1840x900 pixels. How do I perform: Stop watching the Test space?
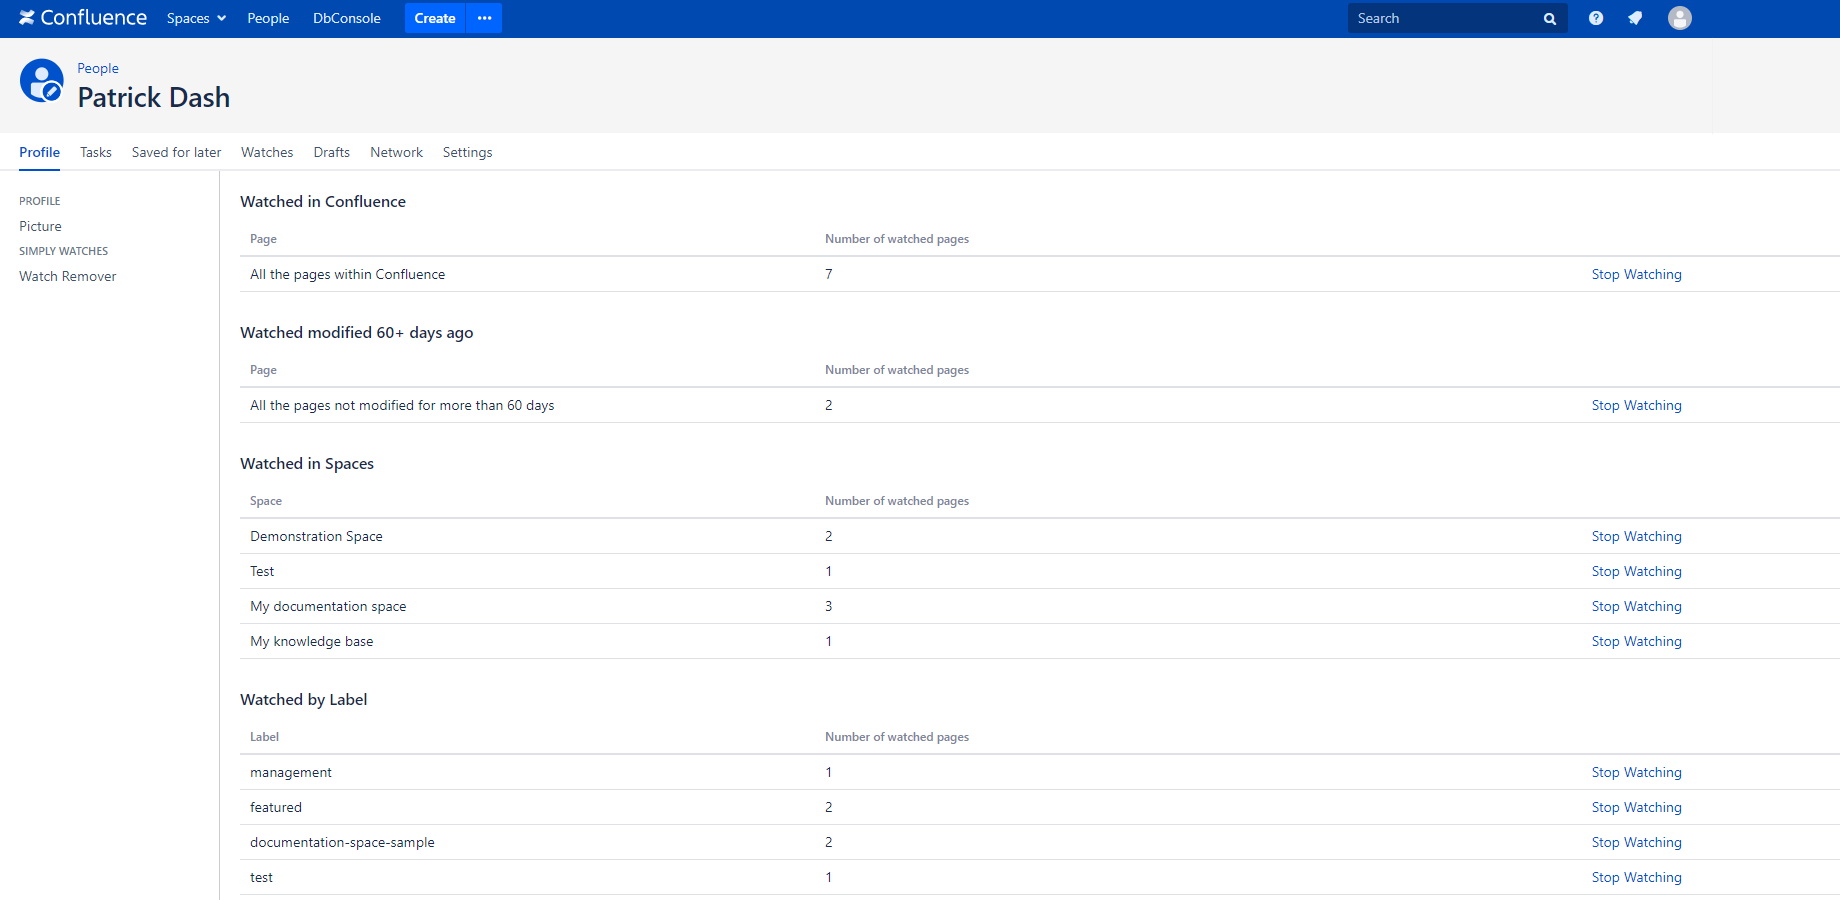click(1636, 571)
